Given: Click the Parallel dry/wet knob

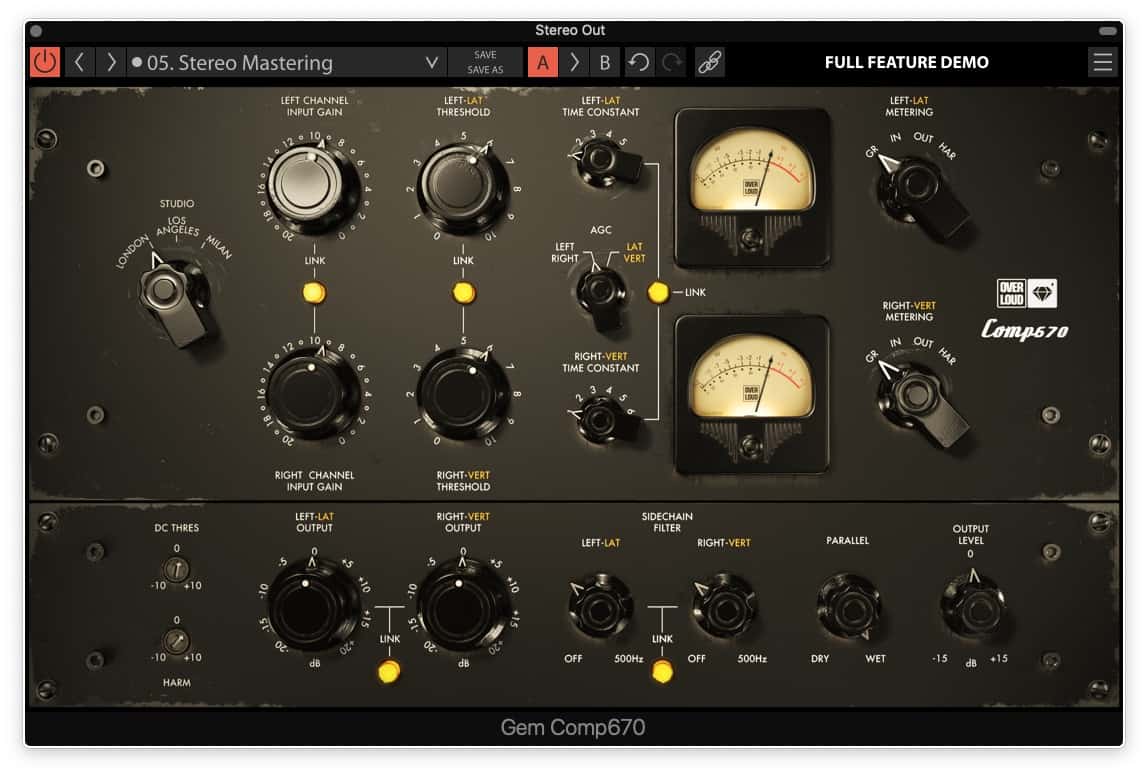Looking at the screenshot, I should coord(849,607).
